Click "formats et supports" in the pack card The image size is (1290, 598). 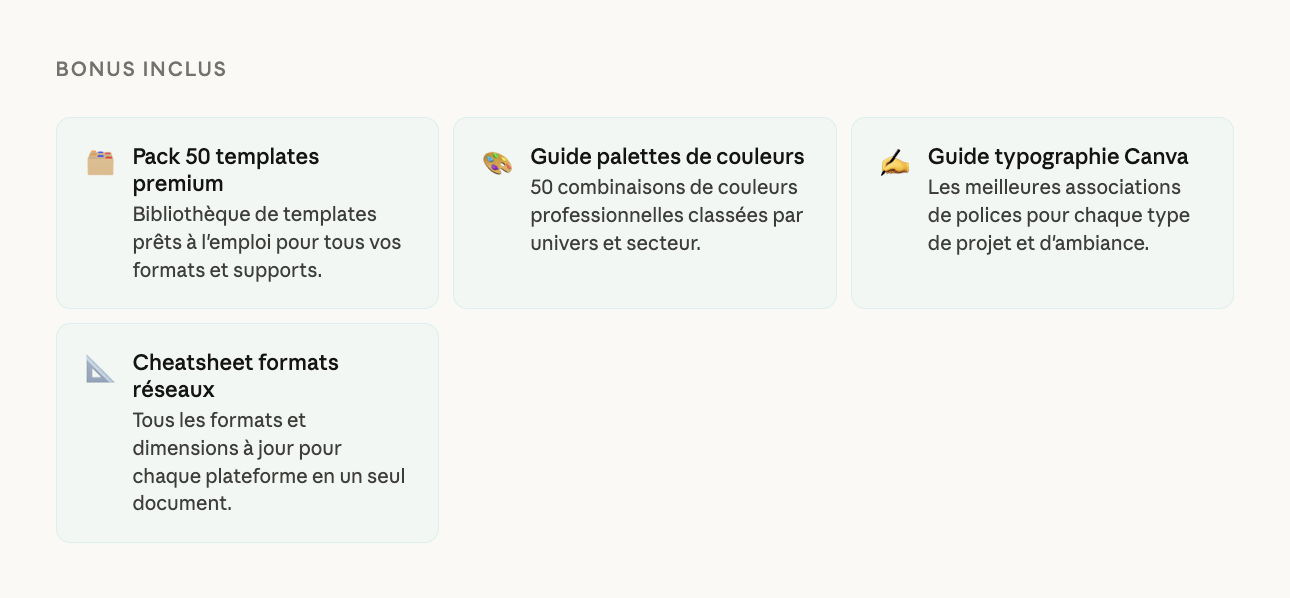[x=227, y=270]
